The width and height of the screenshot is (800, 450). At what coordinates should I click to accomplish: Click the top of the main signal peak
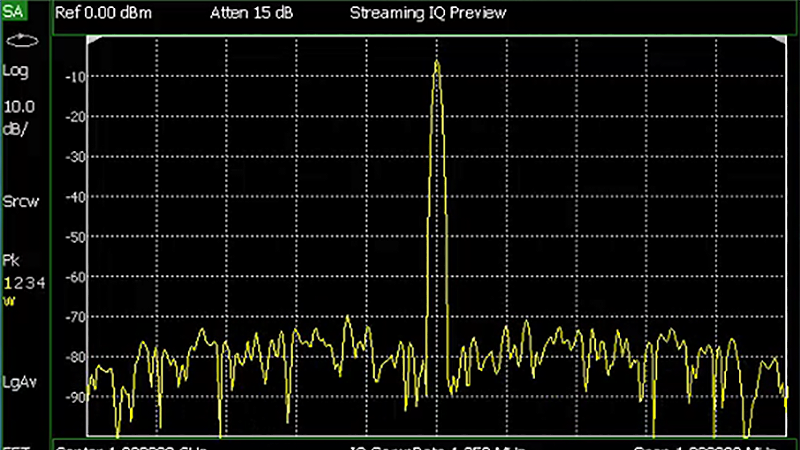tap(437, 62)
